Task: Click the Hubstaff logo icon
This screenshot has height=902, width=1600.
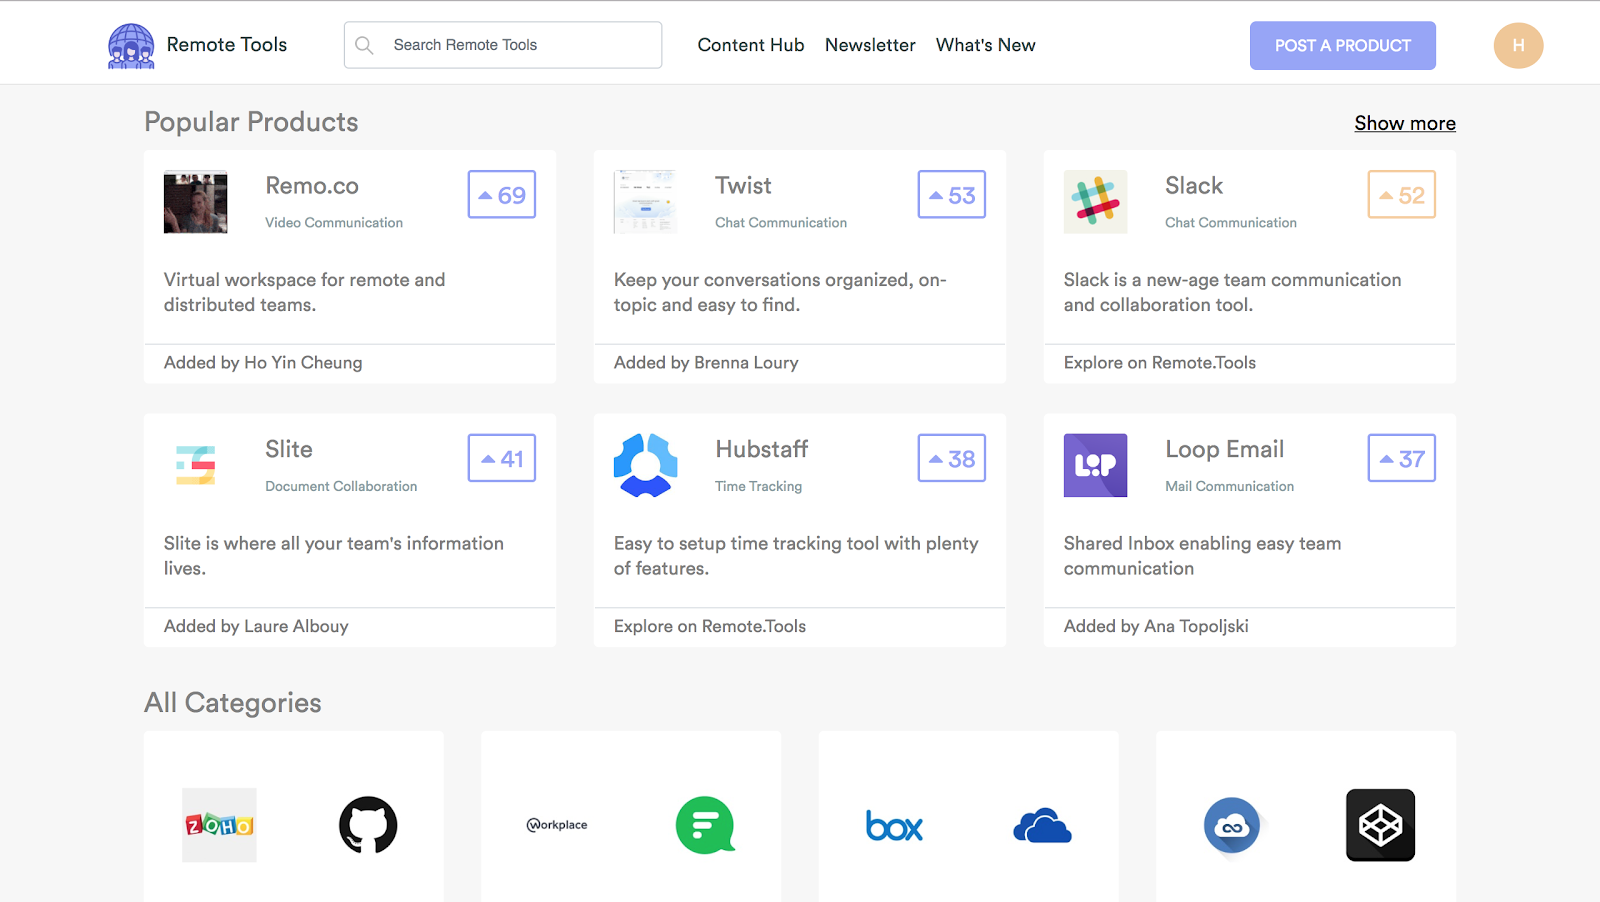Action: [x=645, y=465]
